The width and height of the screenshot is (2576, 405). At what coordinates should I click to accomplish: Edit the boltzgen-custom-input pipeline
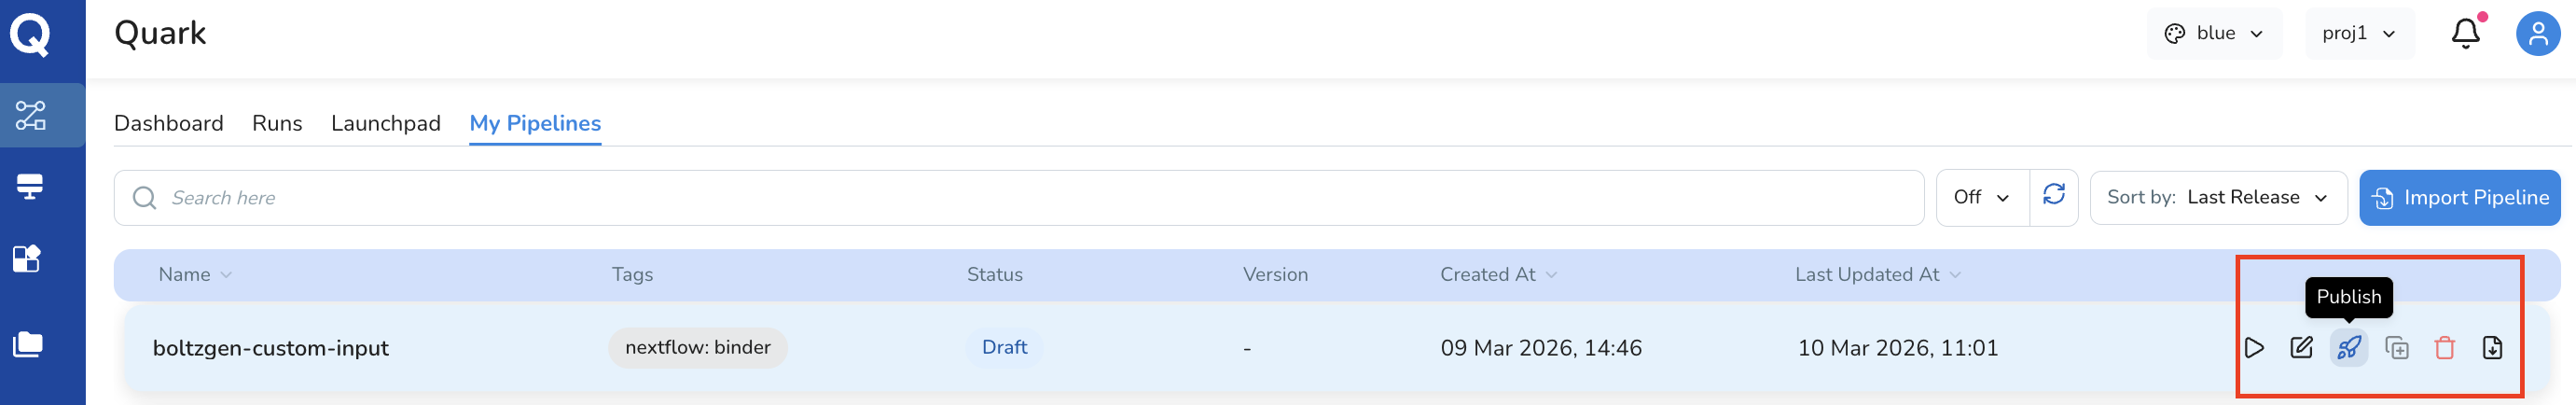point(2301,348)
